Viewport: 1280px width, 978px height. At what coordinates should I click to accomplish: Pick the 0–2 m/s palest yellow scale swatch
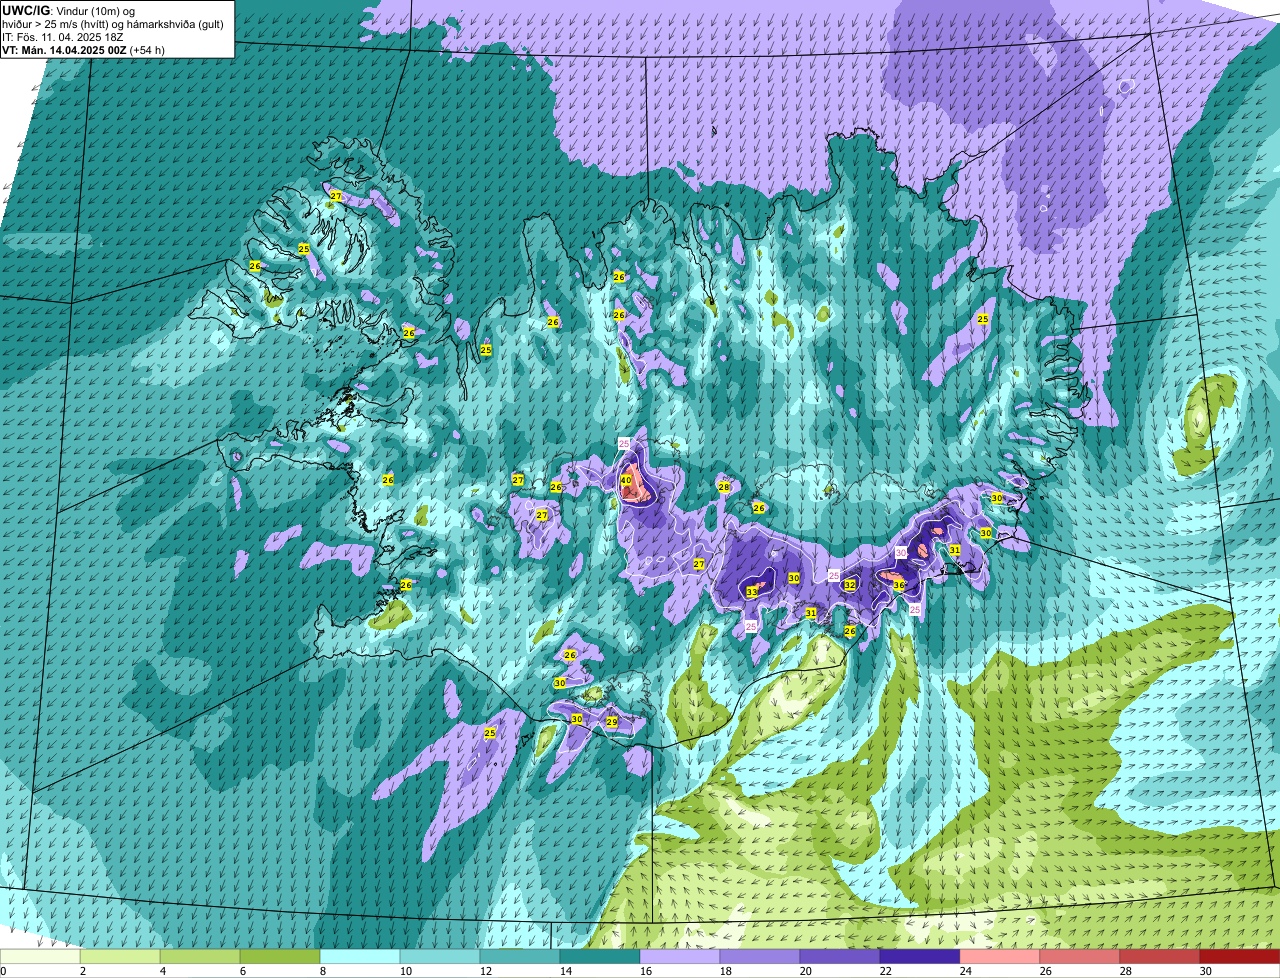[40, 956]
